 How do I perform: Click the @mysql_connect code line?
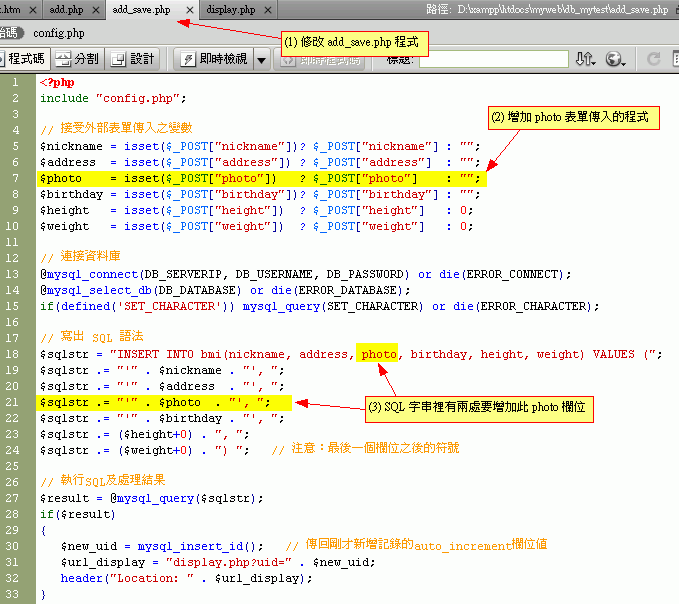pos(306,275)
